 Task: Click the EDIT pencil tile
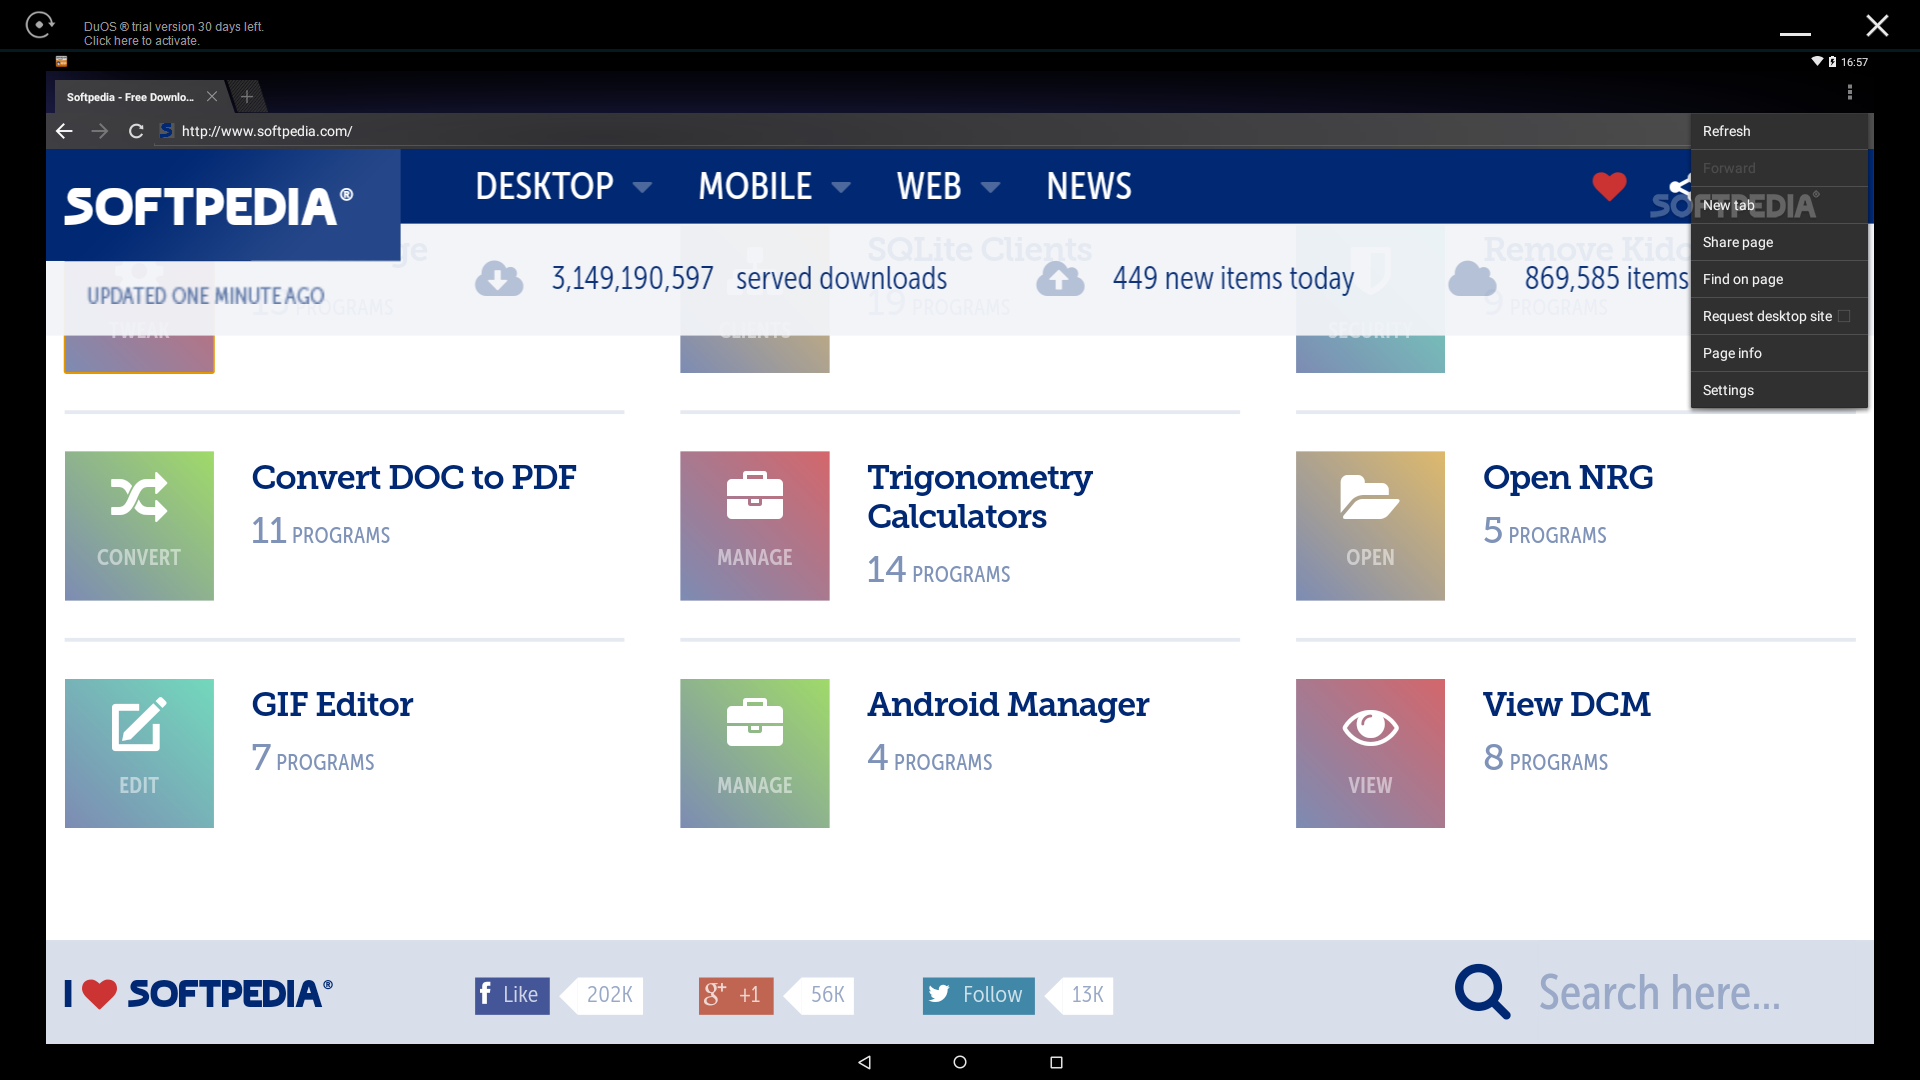tap(139, 753)
